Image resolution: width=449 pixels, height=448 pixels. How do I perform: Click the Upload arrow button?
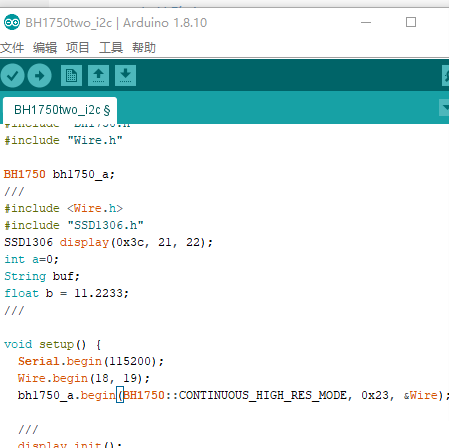[x=39, y=76]
